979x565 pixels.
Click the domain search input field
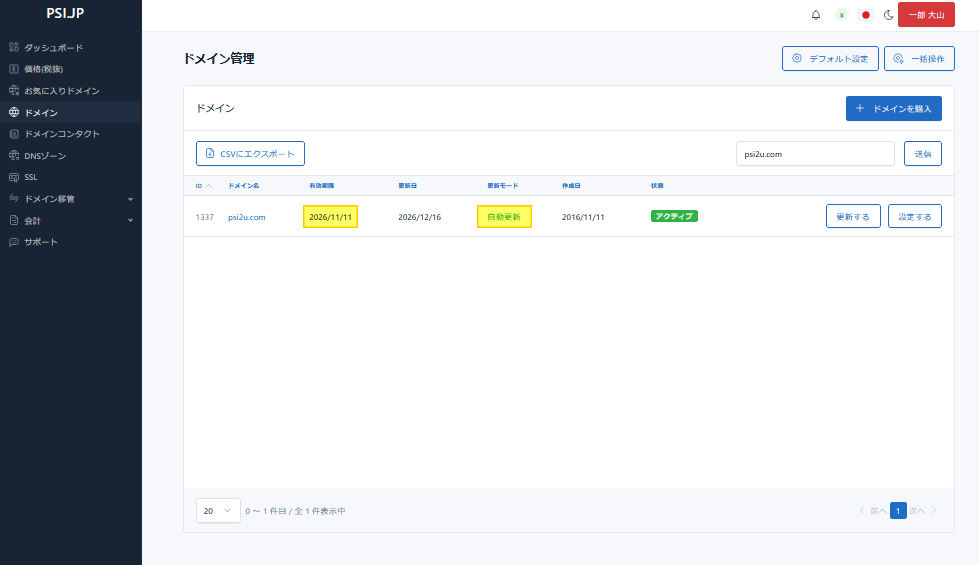814,154
